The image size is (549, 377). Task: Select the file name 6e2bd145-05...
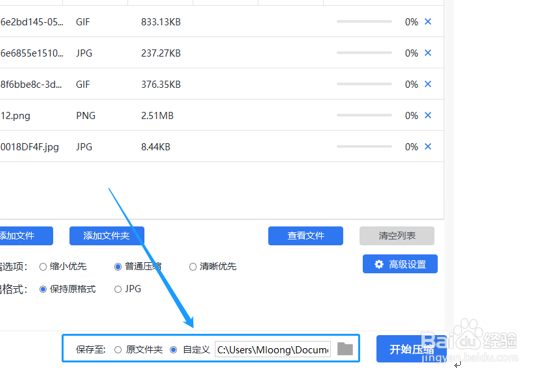point(32,22)
